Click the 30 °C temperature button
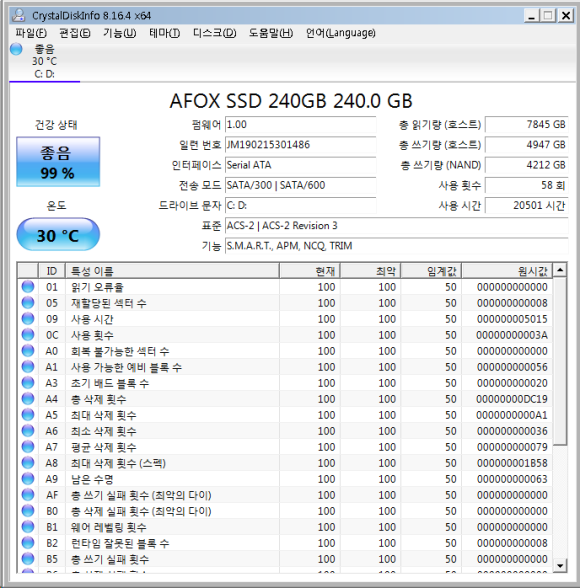This screenshot has height=588, width=580. 58,234
